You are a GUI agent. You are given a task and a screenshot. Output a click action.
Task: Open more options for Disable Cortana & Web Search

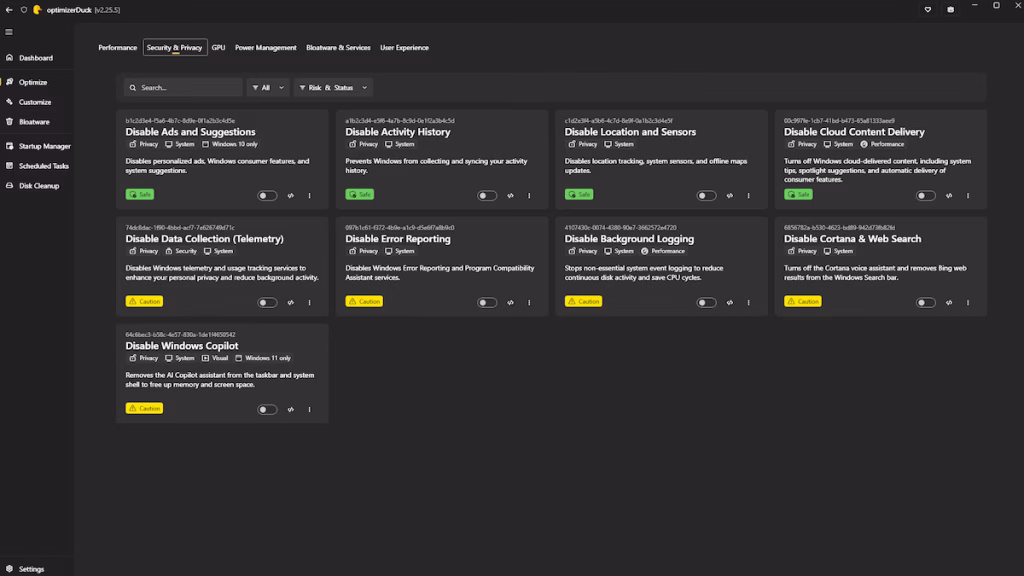[x=968, y=302]
